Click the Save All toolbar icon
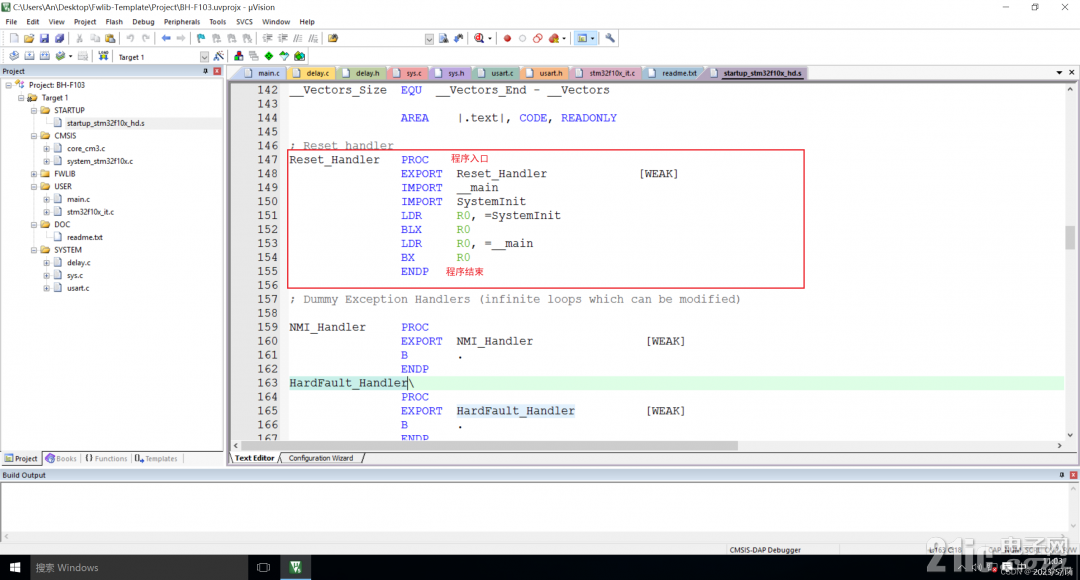Screen dimensions: 1080x580 point(59,39)
